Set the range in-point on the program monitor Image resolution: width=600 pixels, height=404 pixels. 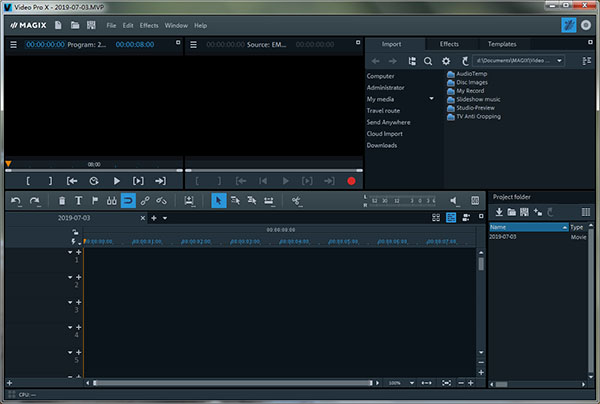[x=28, y=181]
